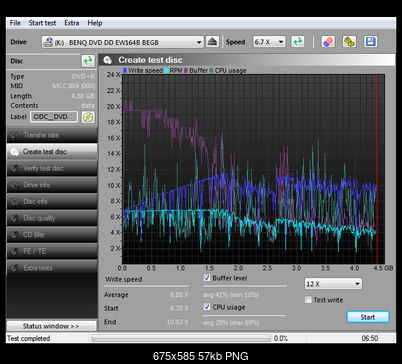The image size is (402, 364).
Task: Erase the disc with the eraser icon
Action: (x=328, y=42)
